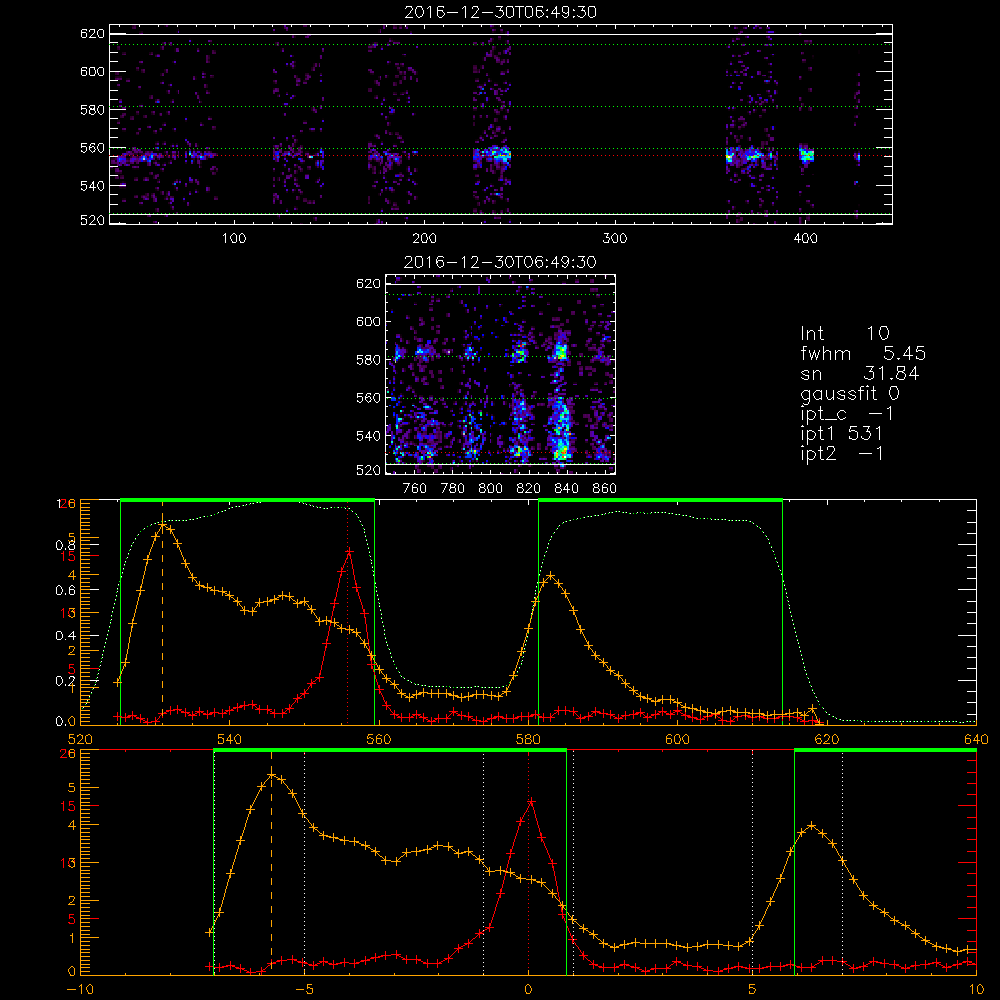Viewport: 1000px width, 1000px height.
Task: Click x-axis label '400' of top spectrogram
Action: coord(805,239)
